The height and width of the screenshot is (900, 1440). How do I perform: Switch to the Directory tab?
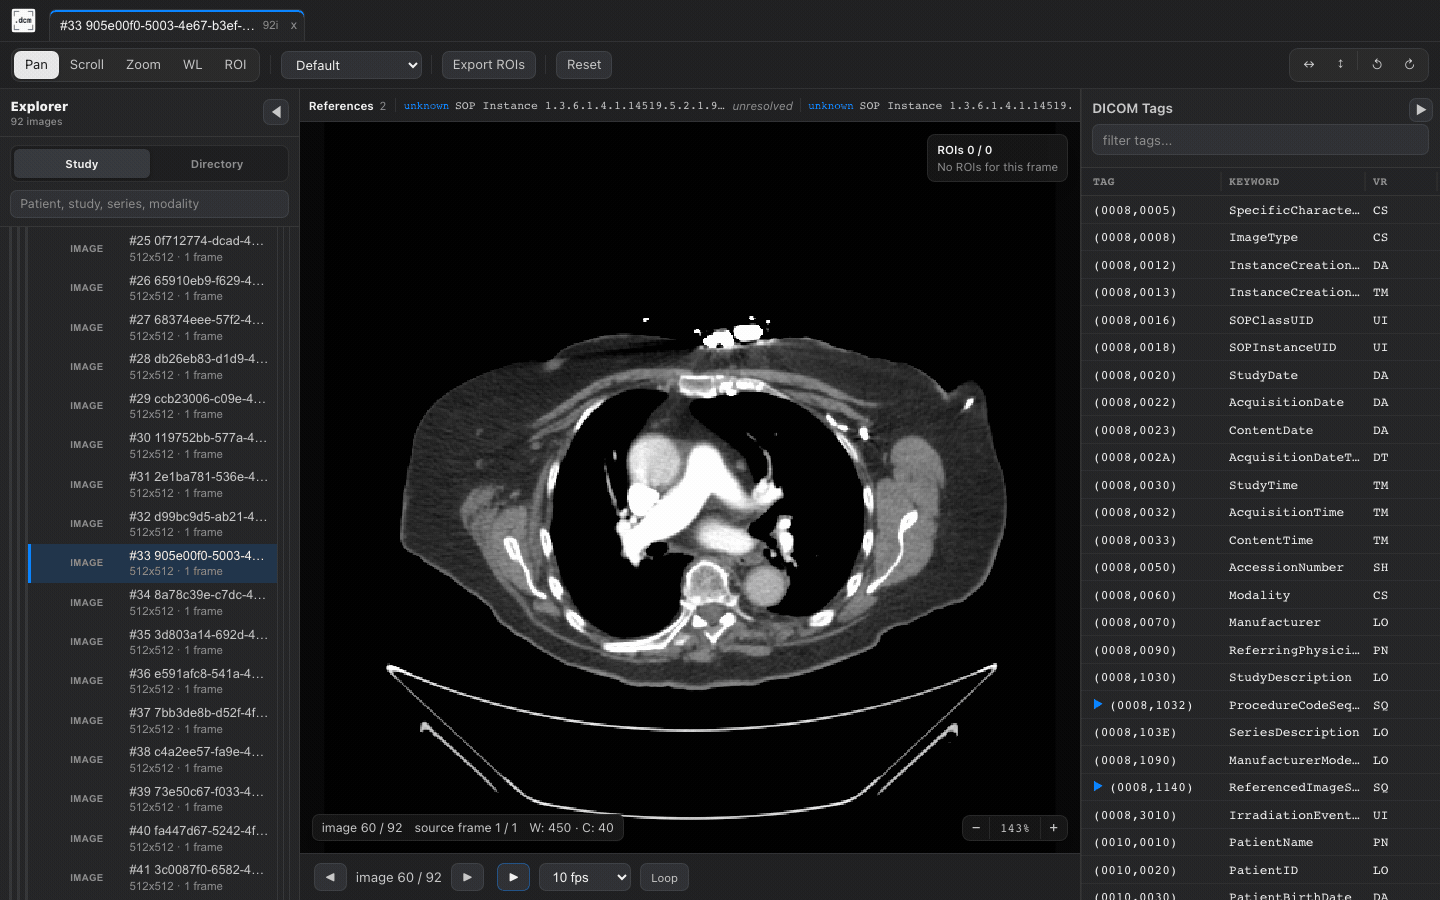pyautogui.click(x=217, y=164)
